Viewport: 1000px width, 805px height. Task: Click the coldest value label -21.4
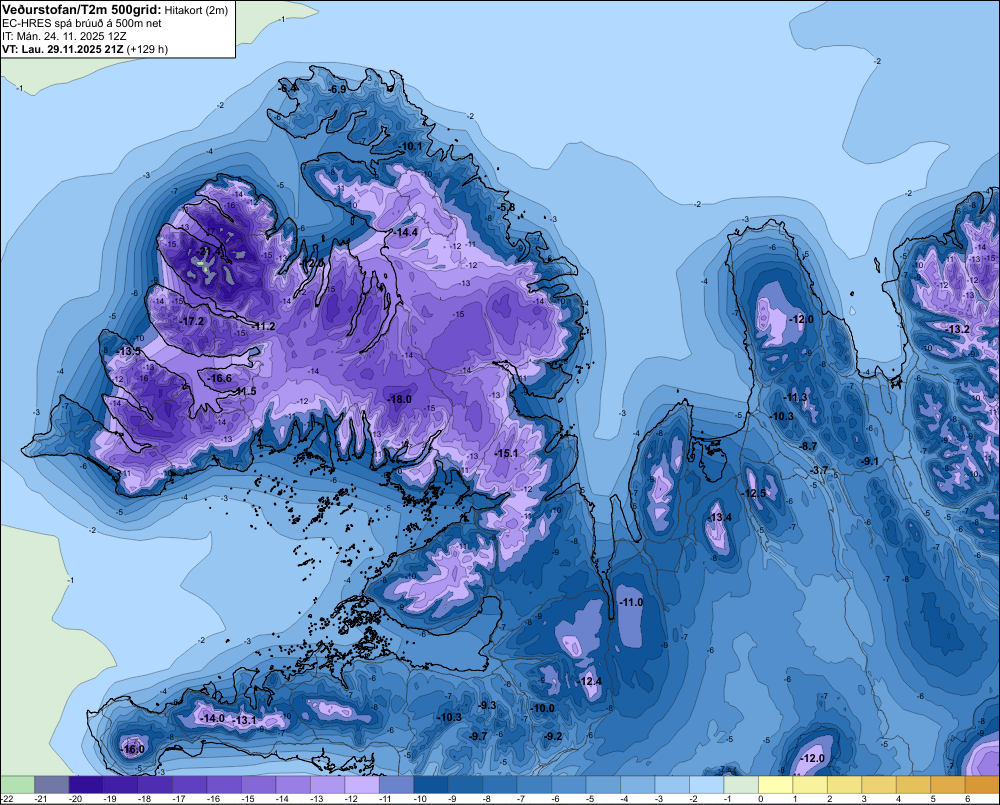click(x=209, y=251)
